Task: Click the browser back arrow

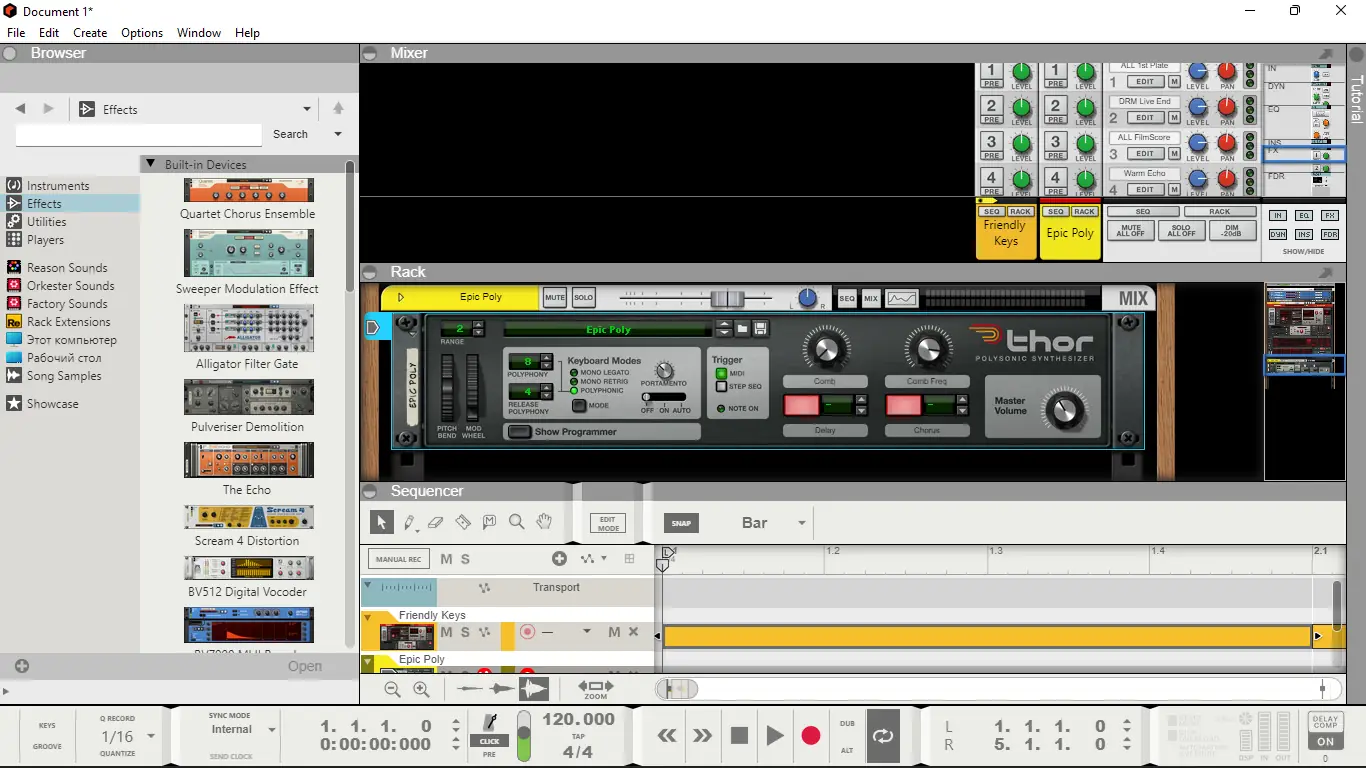Action: pos(20,109)
